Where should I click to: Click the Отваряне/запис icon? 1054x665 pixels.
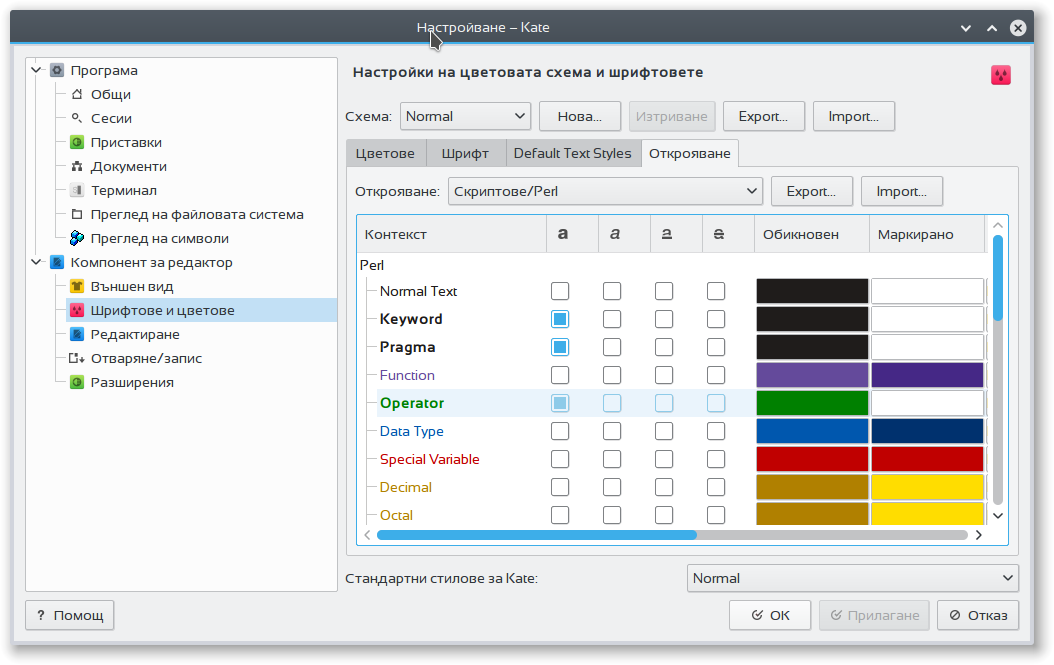[x=77, y=358]
